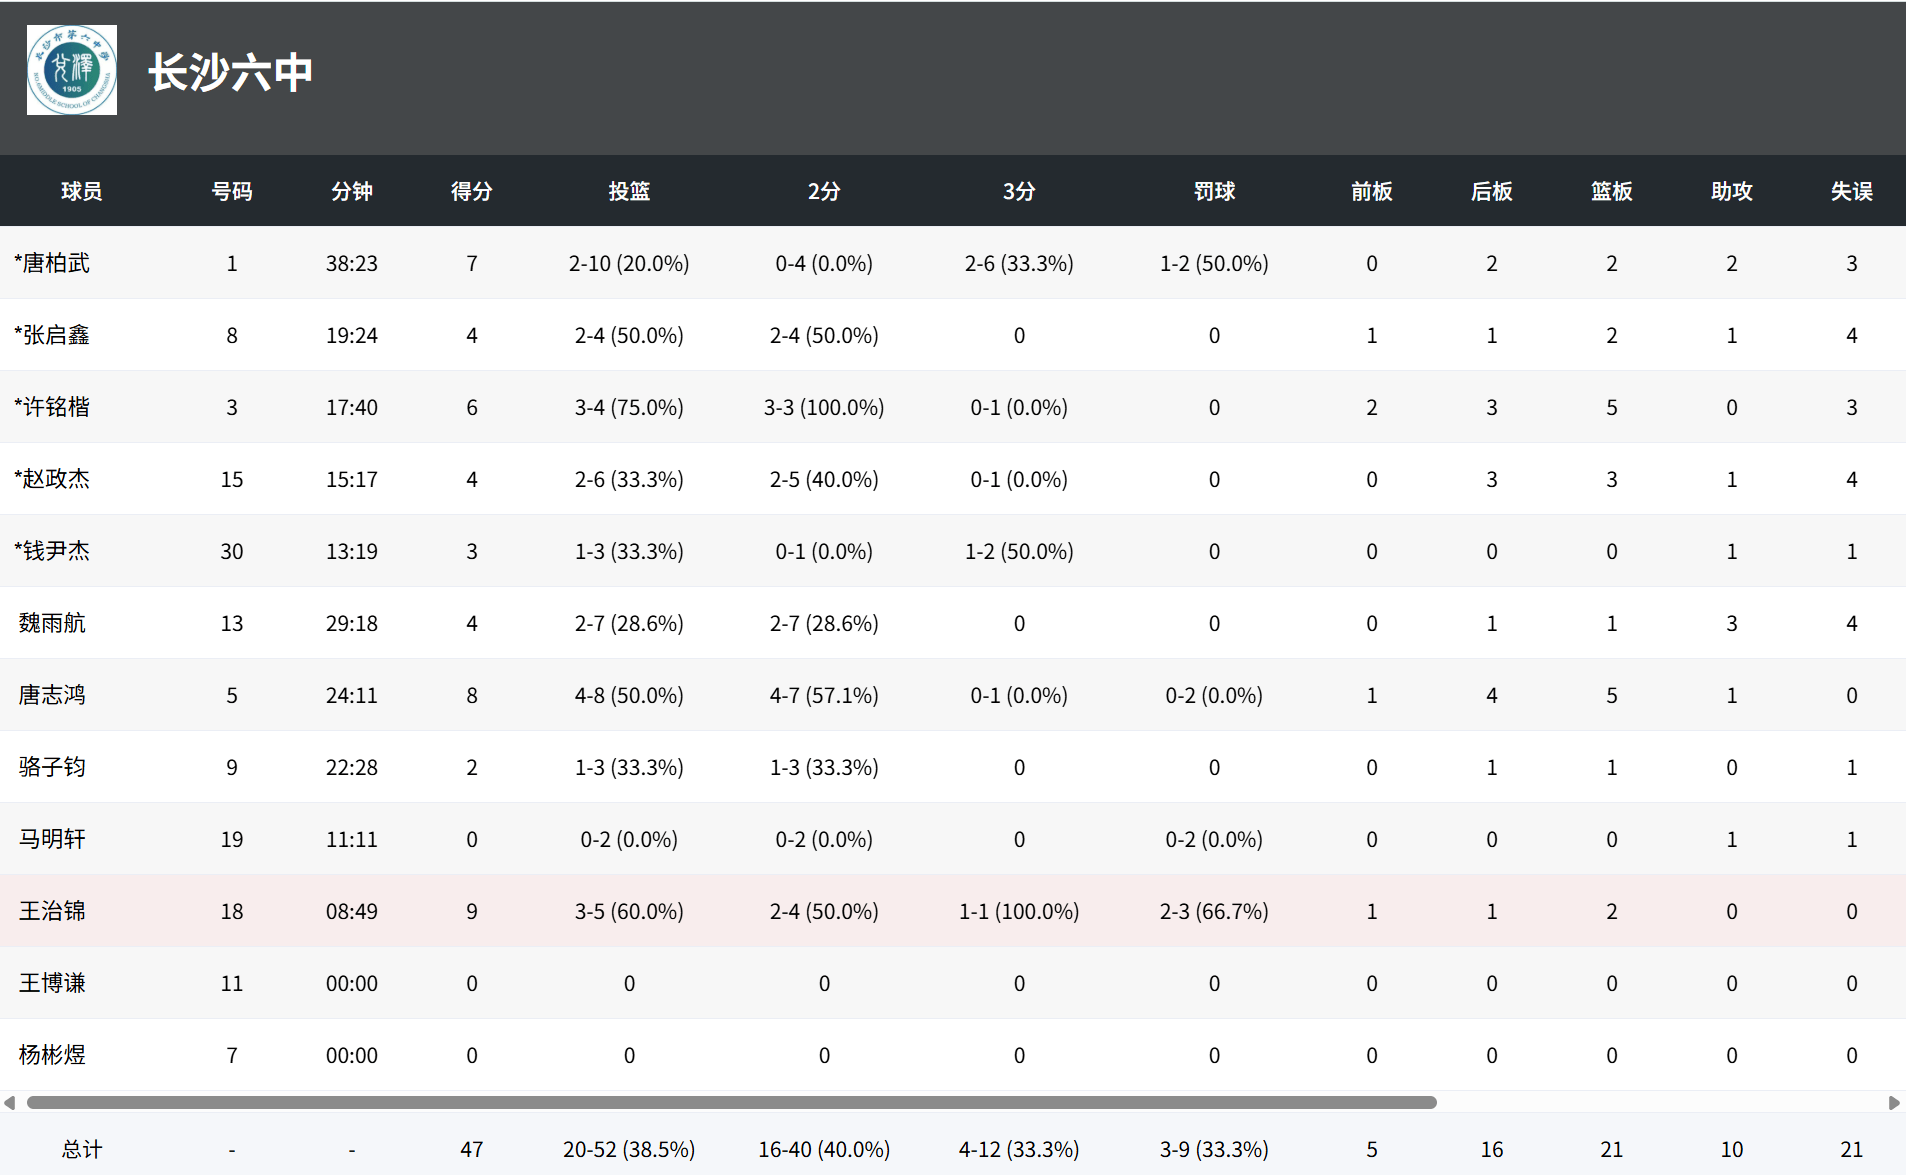Click the 失误 column header
This screenshot has height=1175, width=1906.
click(x=1851, y=191)
